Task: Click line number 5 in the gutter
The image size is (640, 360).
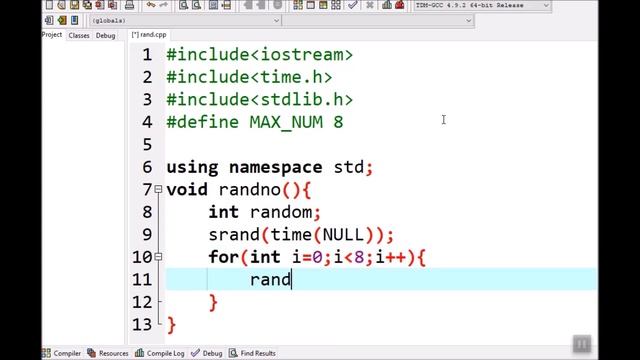Action: (147, 144)
